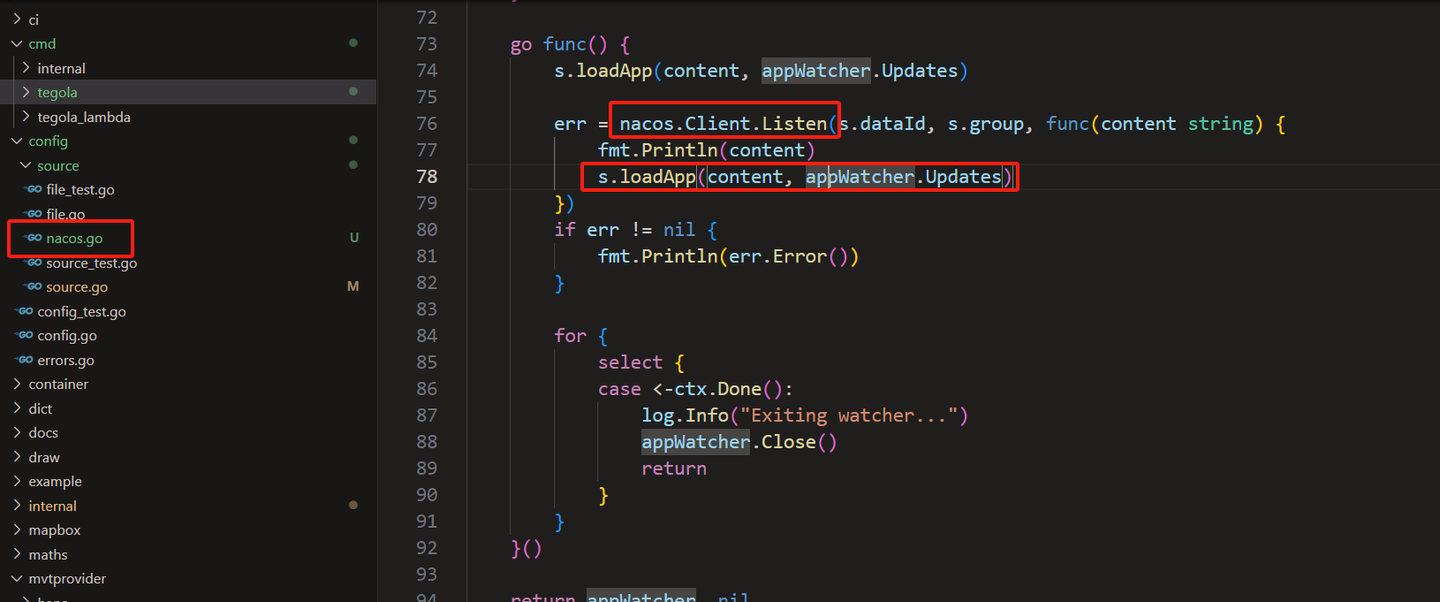Click fmt.Println(err.Error()) on line 81
This screenshot has height=602, width=1440.
(729, 256)
